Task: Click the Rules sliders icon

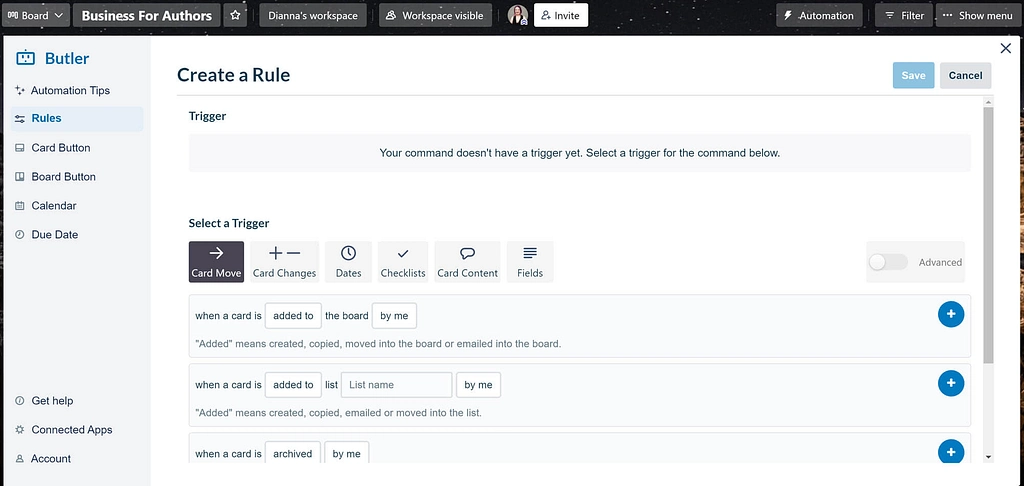Action: (x=20, y=119)
